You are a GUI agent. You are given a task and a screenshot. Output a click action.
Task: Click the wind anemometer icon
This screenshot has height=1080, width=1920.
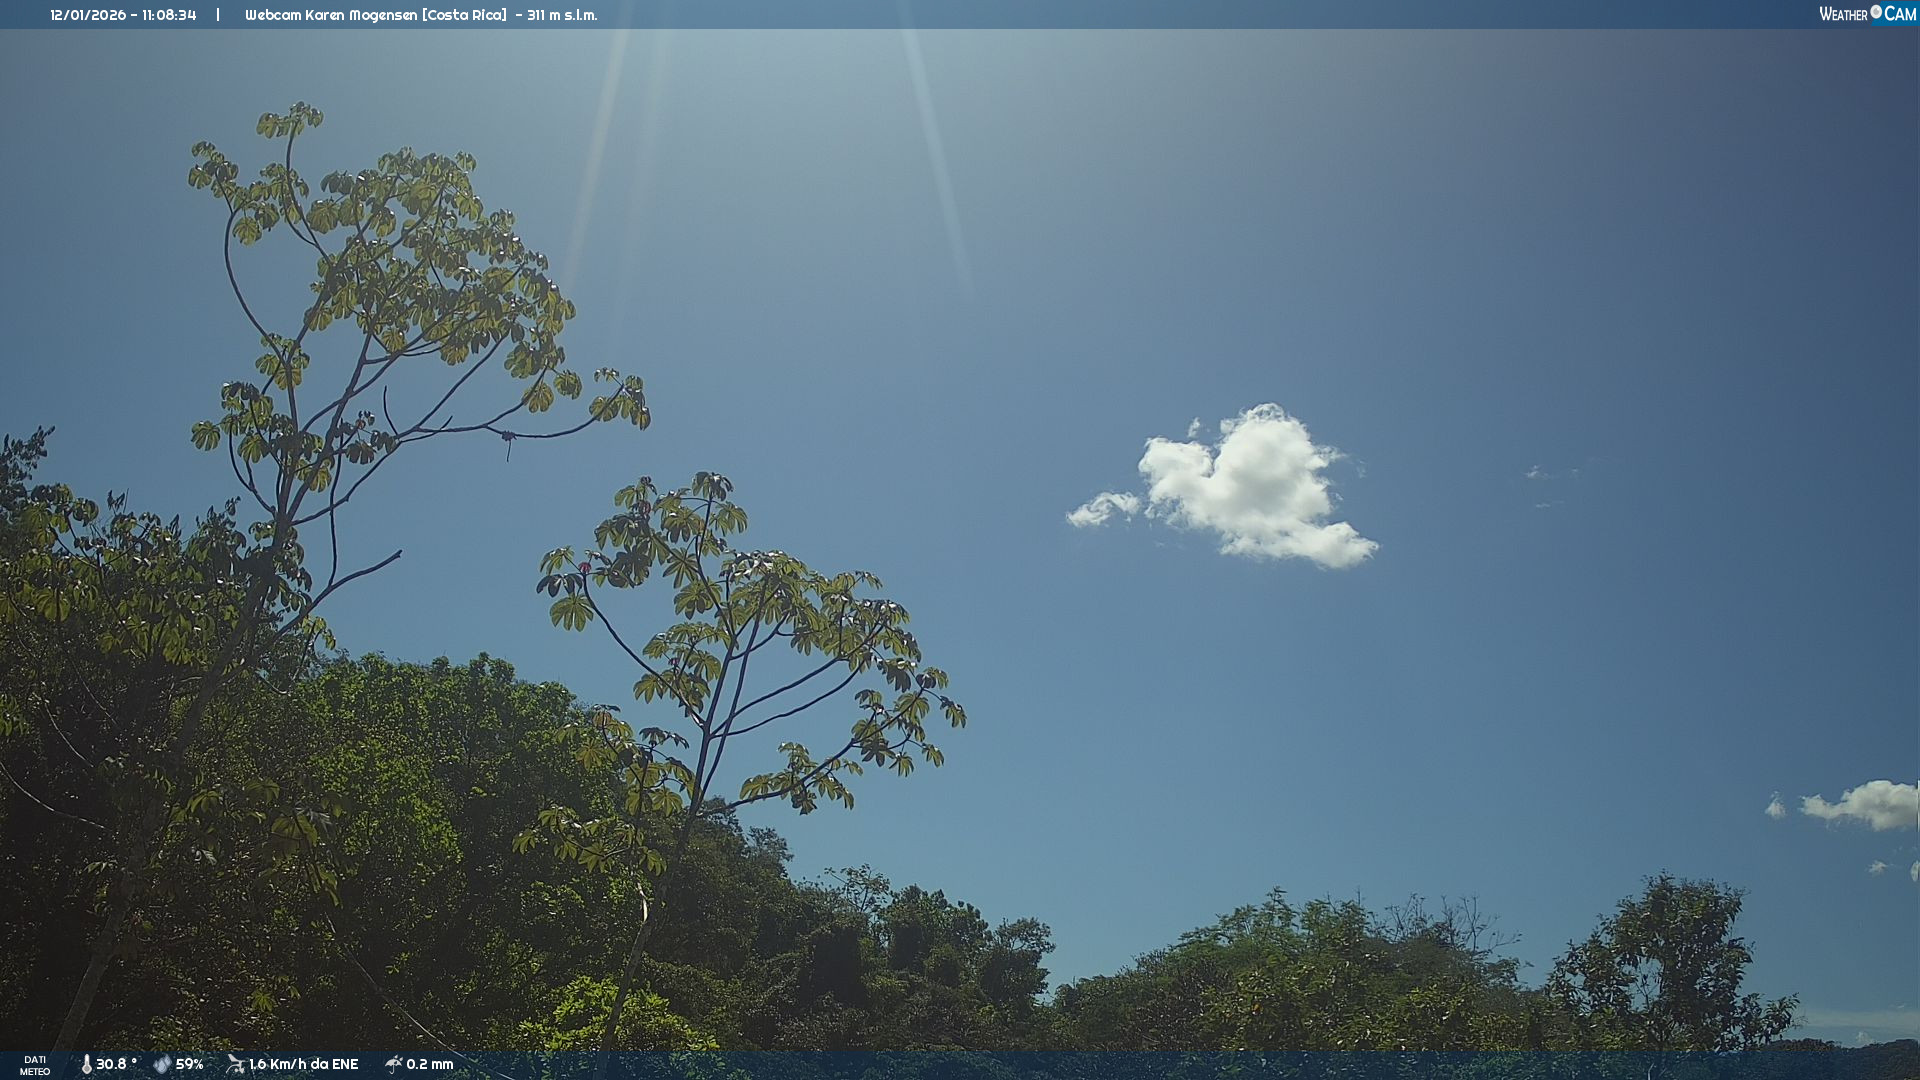[236, 1064]
